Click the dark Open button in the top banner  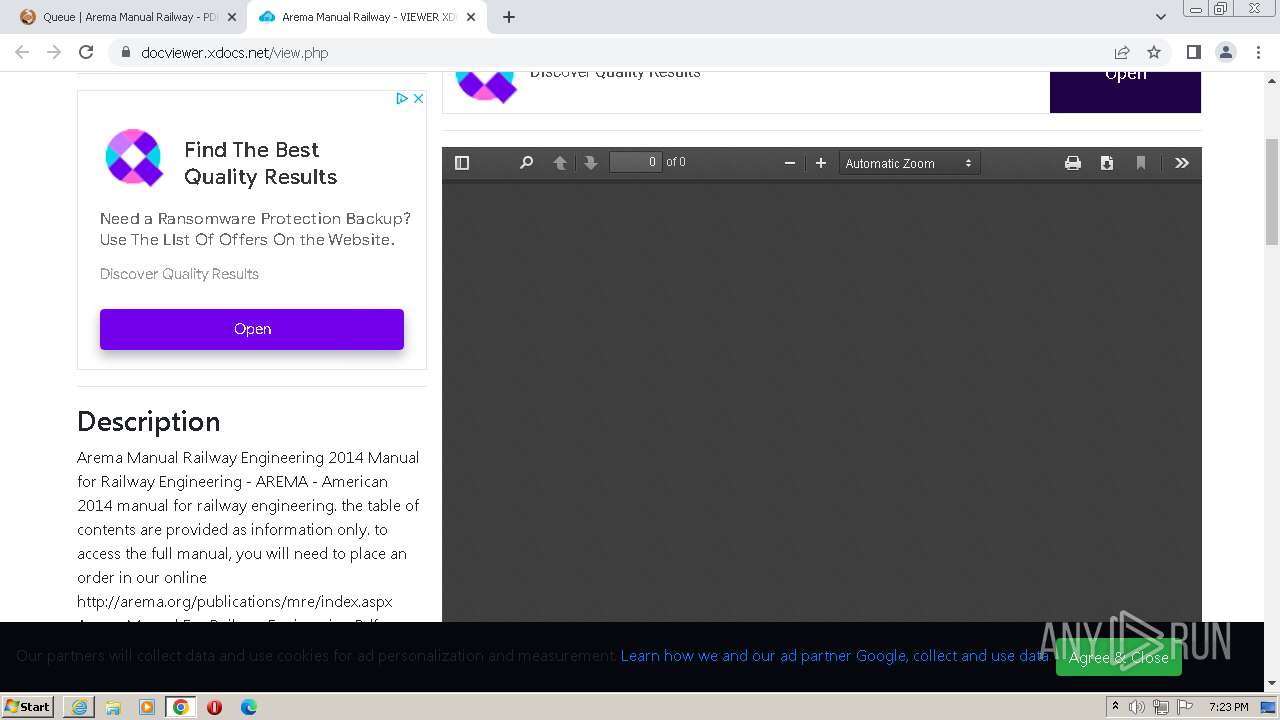tap(1125, 91)
